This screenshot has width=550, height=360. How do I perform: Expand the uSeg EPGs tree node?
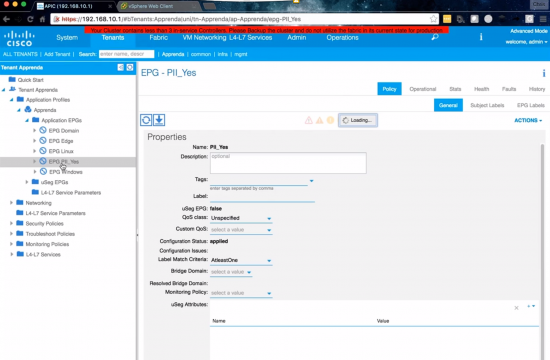[27, 182]
